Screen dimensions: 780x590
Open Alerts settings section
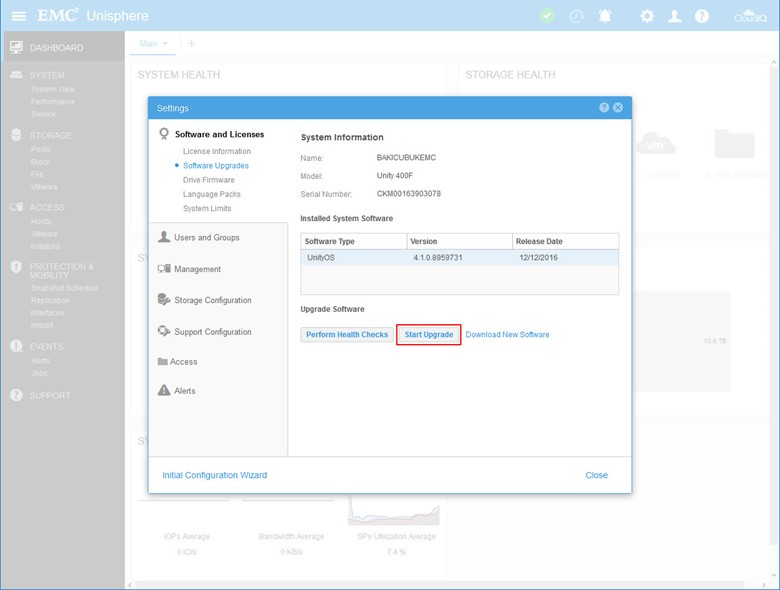click(x=185, y=391)
